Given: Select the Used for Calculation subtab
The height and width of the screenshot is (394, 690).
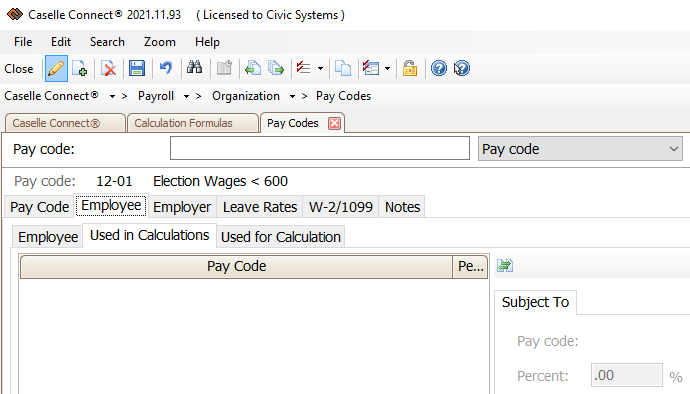Looking at the screenshot, I should [280, 237].
